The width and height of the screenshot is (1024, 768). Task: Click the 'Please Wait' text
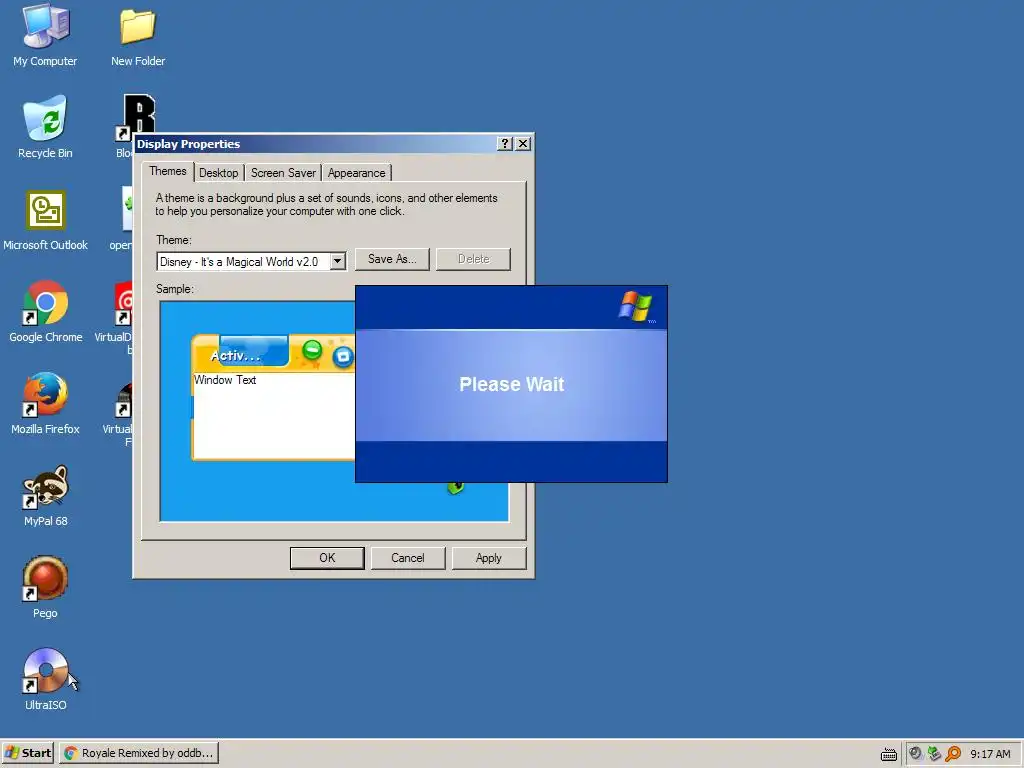pyautogui.click(x=511, y=384)
